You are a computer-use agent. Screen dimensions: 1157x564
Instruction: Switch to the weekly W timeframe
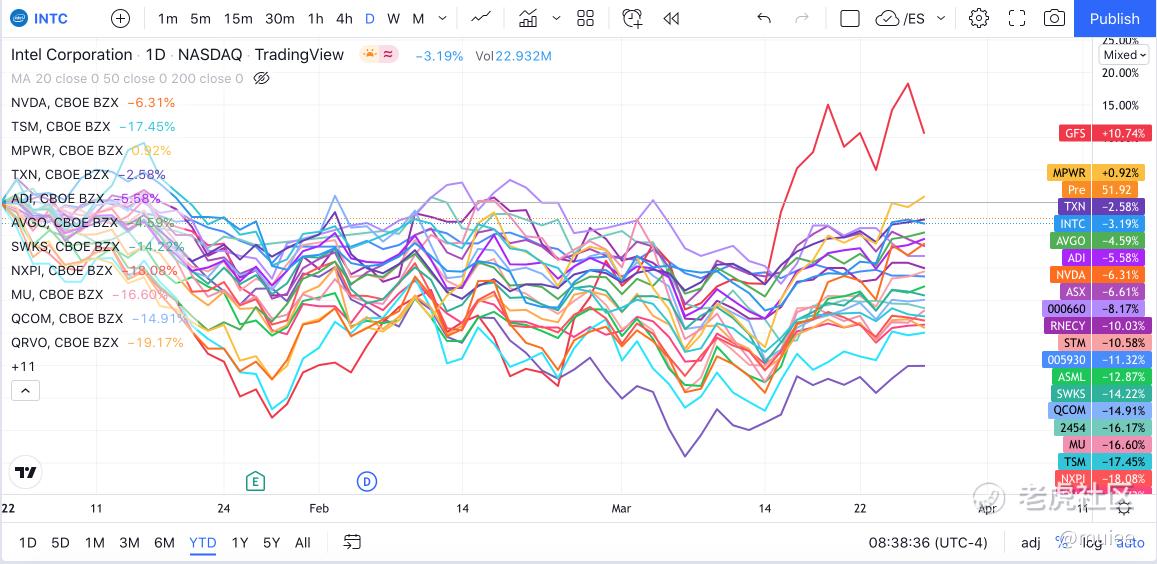pyautogui.click(x=393, y=18)
